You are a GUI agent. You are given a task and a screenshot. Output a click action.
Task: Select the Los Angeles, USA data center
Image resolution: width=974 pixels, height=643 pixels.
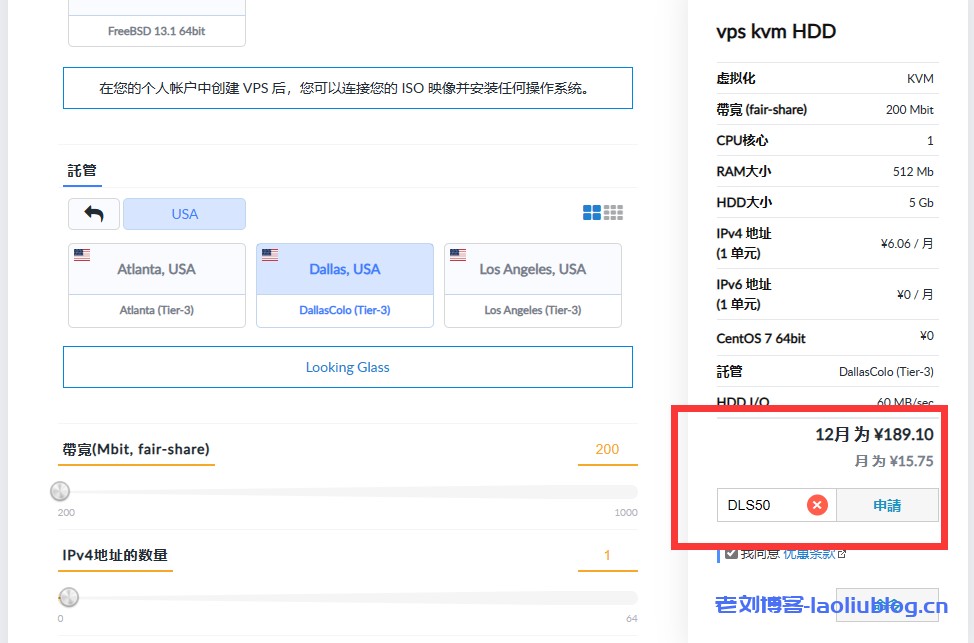532,269
